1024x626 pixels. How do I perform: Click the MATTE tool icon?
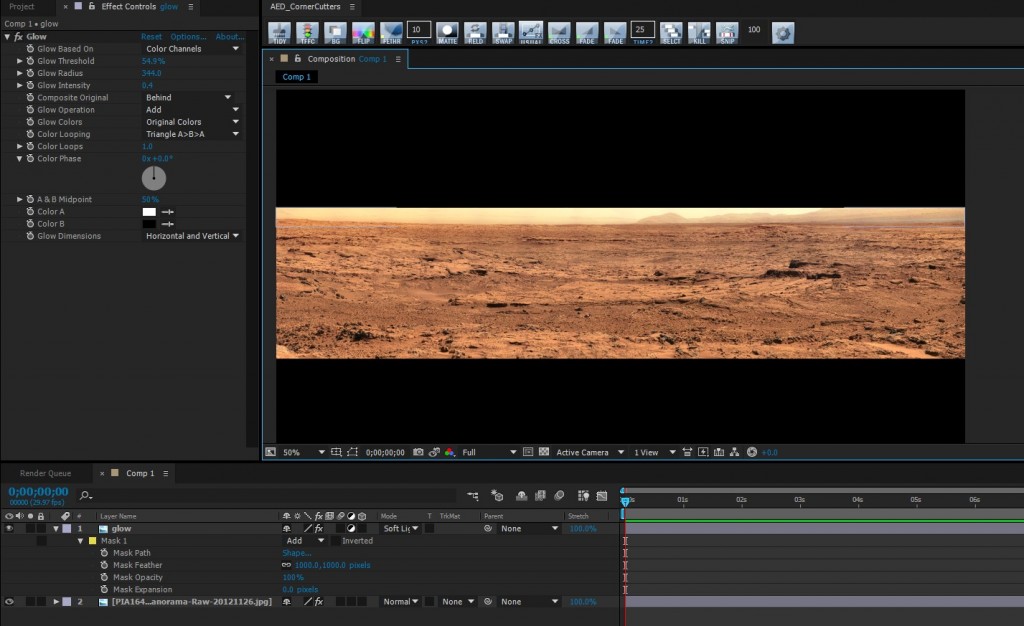coord(447,33)
